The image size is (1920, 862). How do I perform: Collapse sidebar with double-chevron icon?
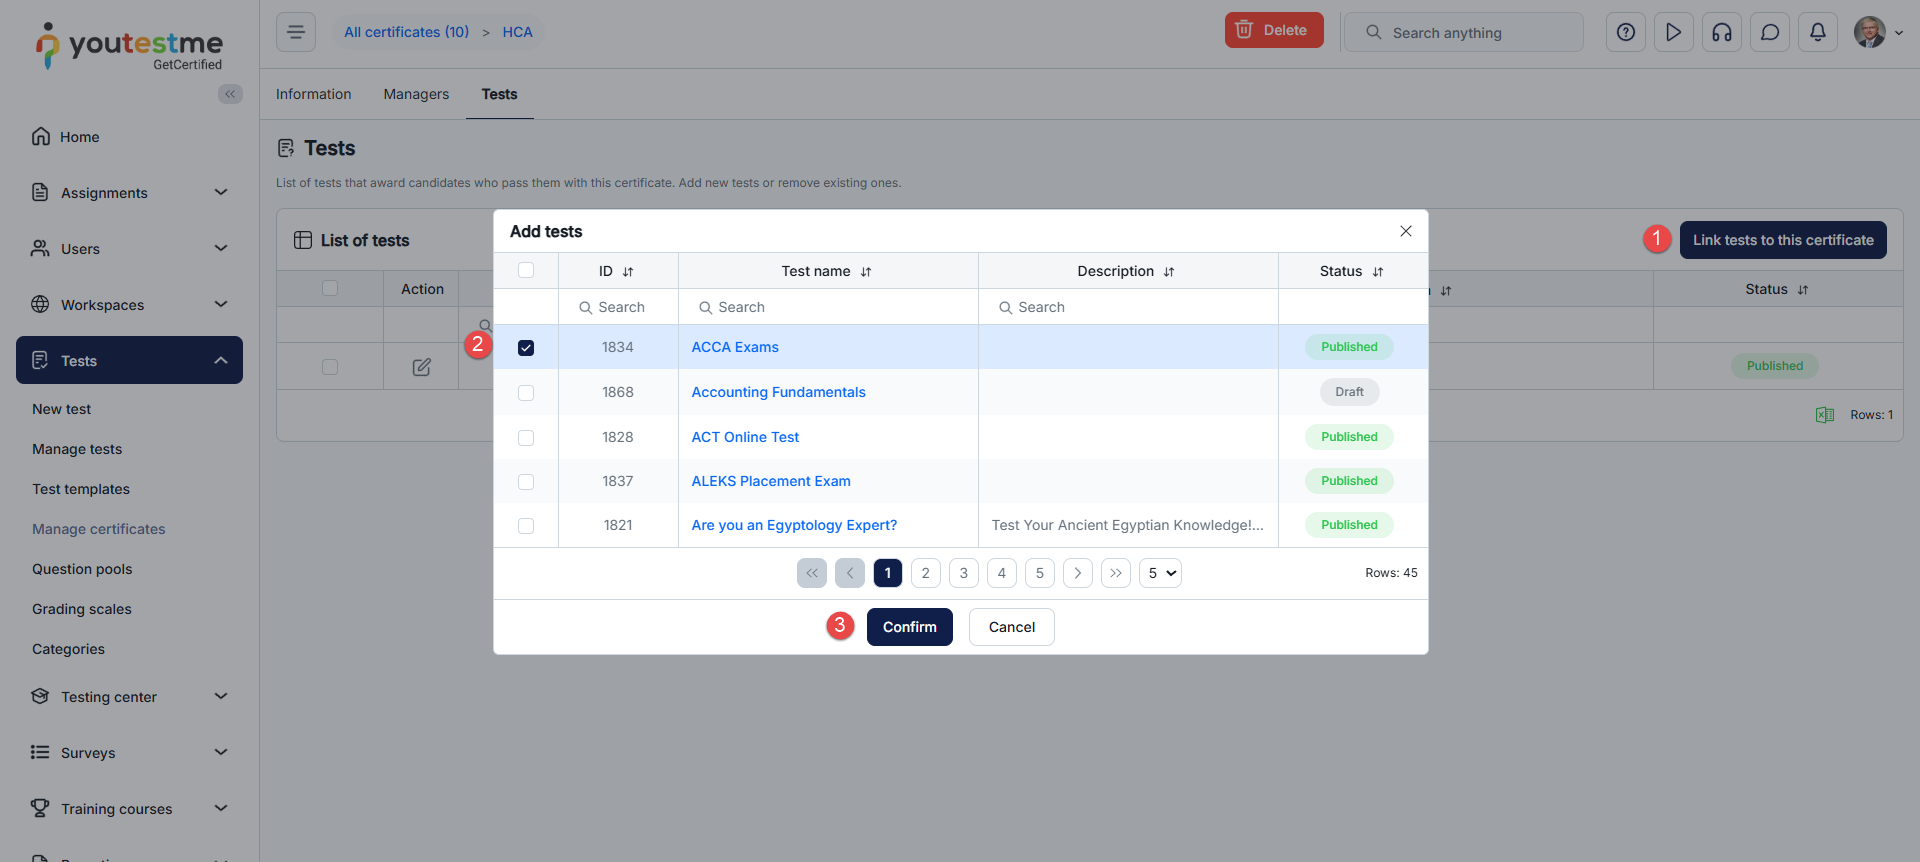pos(230,94)
